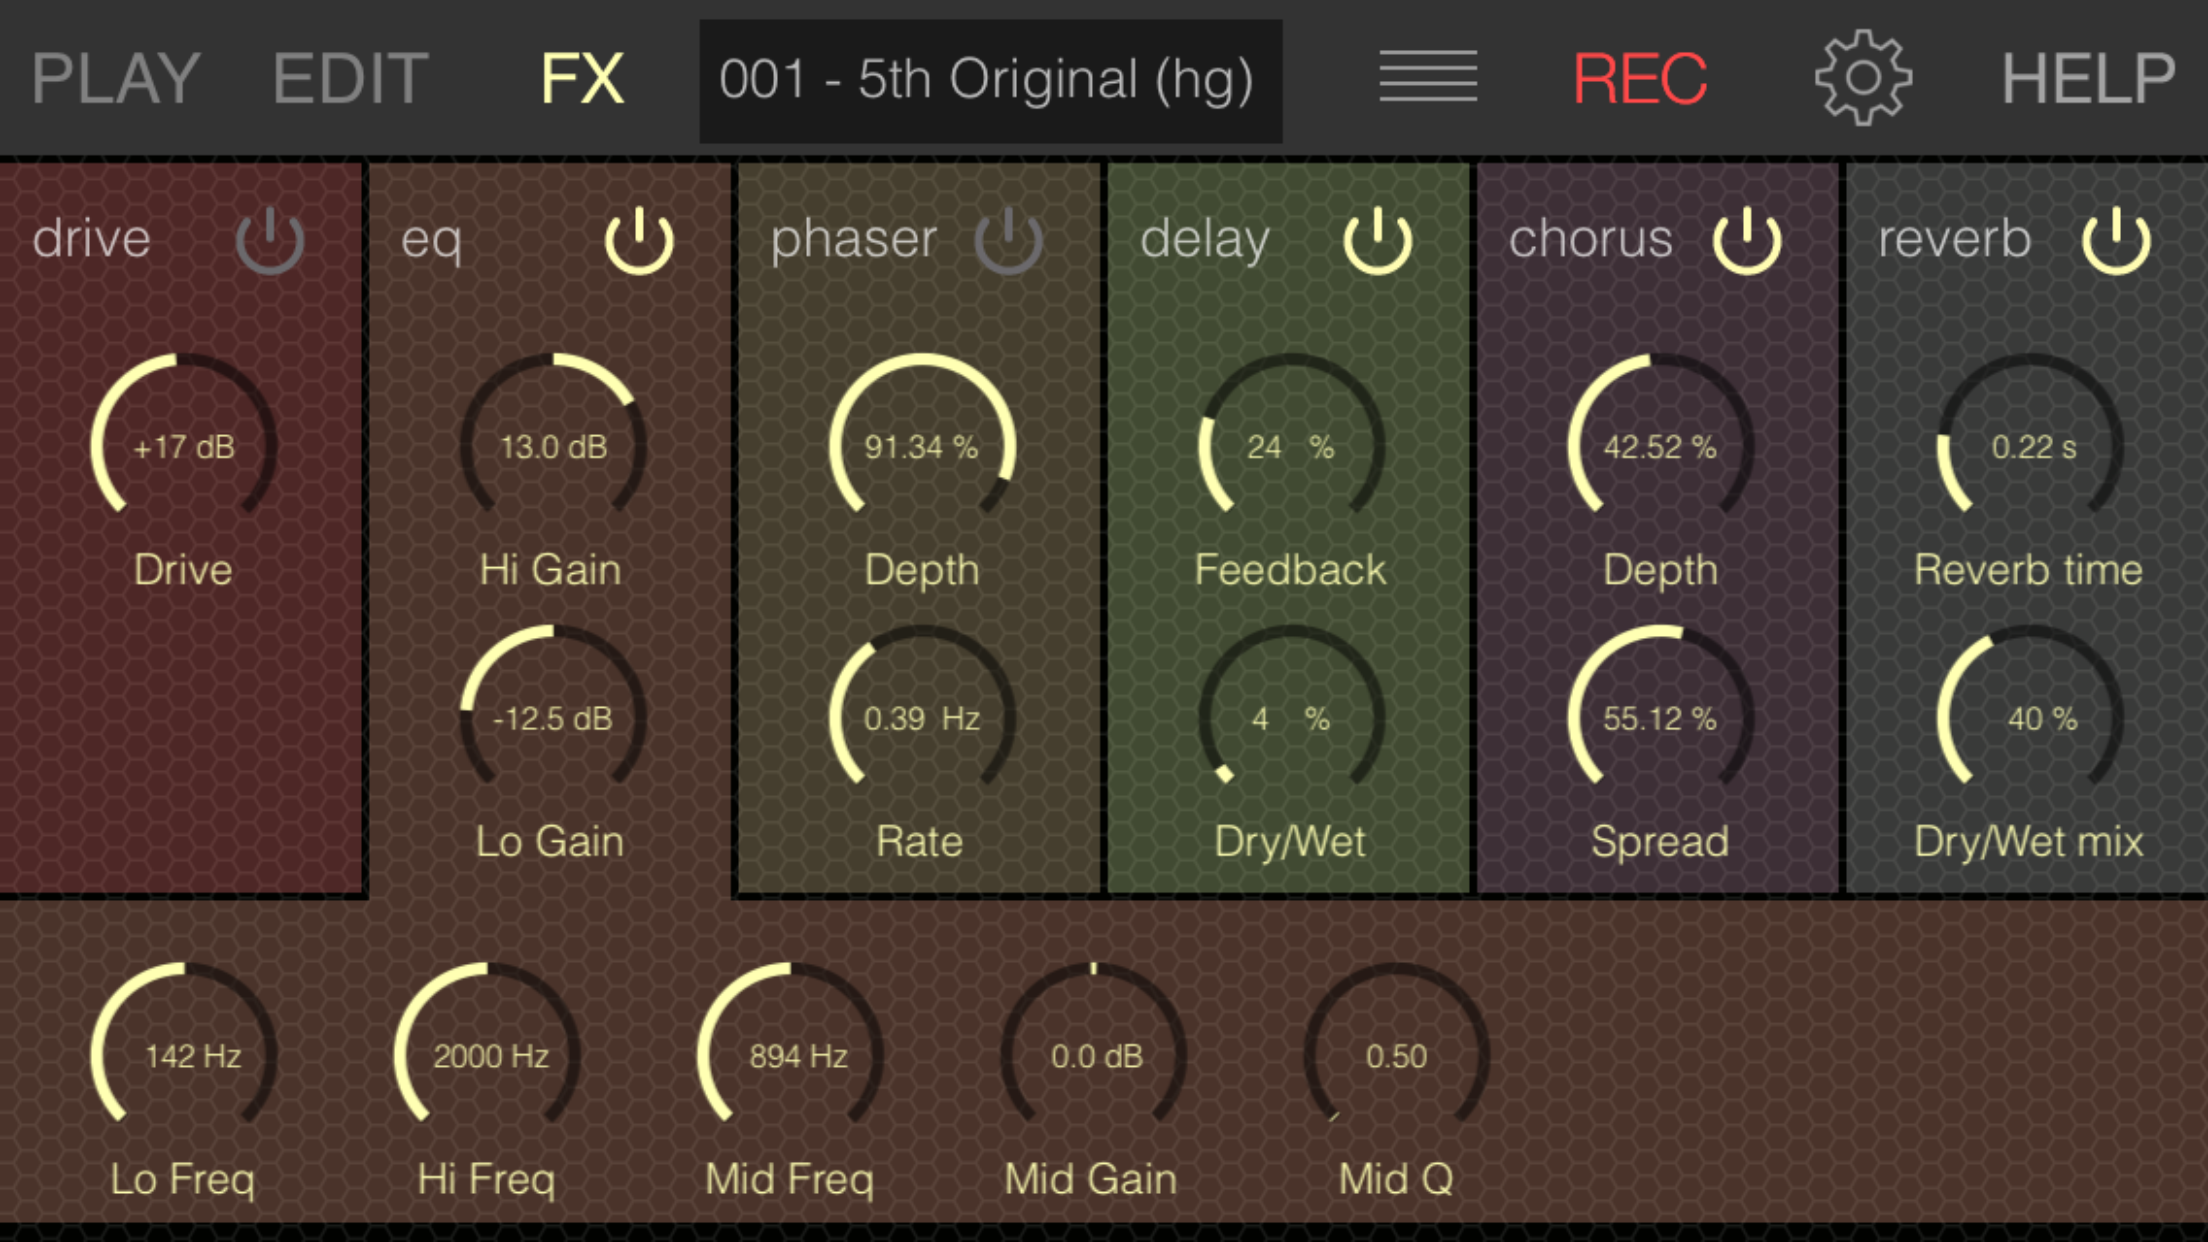This screenshot has height=1242, width=2208.
Task: Click the phaser Rate knob
Action: tap(921, 718)
